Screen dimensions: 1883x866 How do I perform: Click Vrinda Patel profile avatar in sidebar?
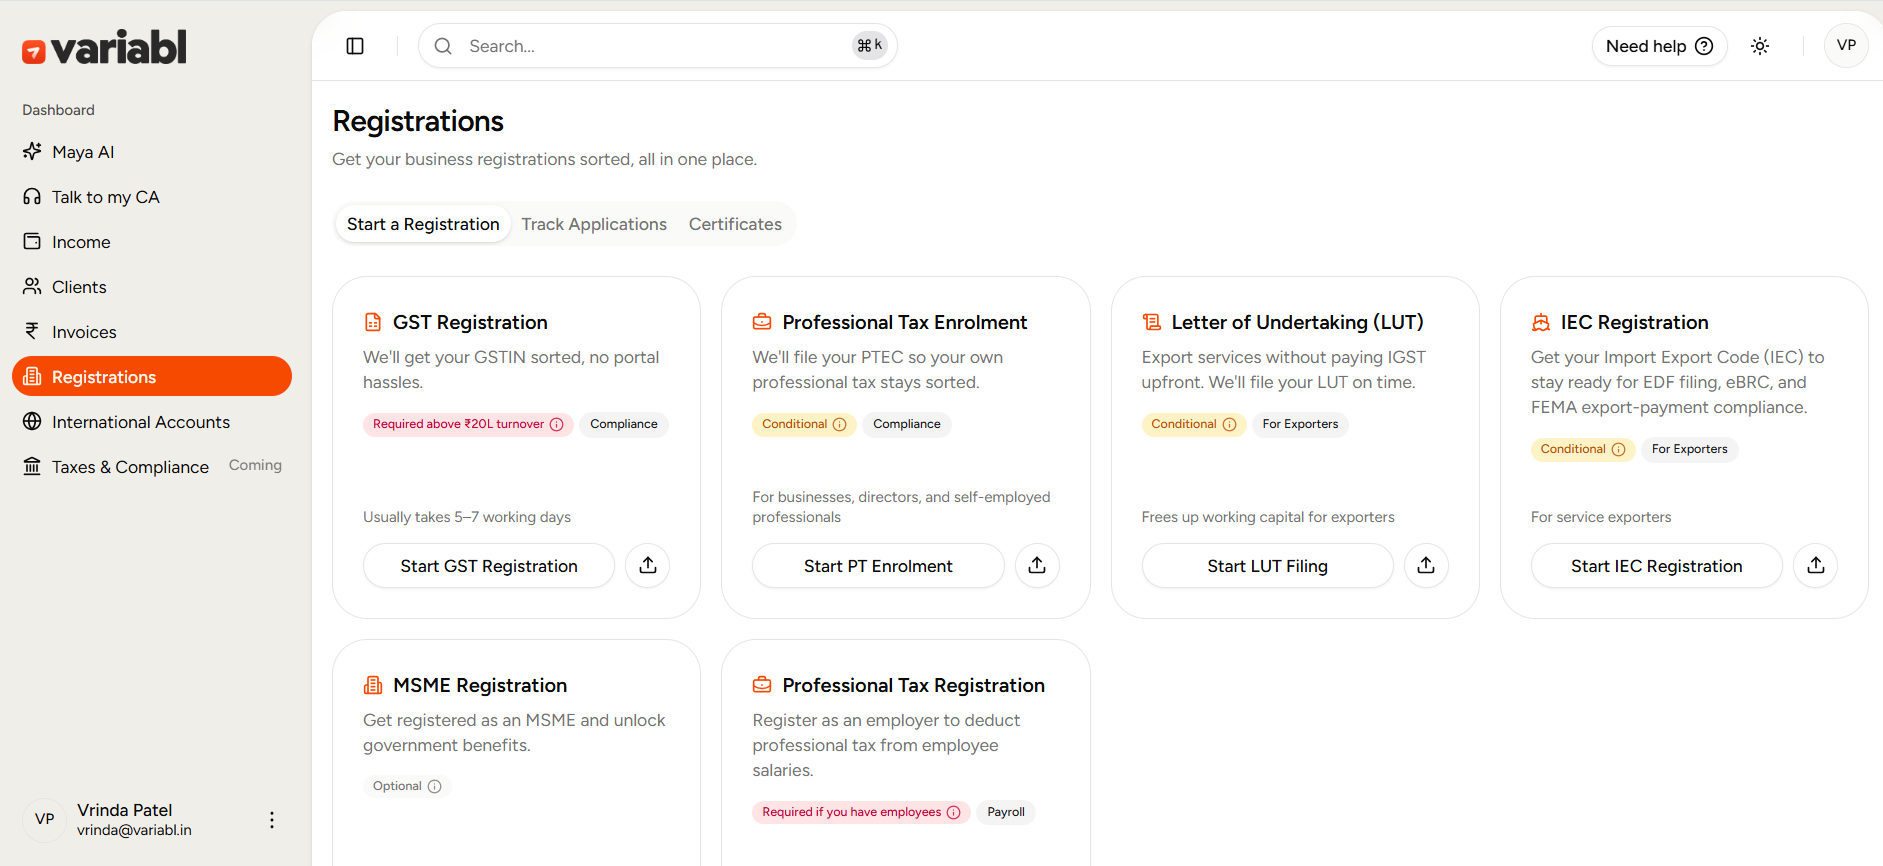44,819
